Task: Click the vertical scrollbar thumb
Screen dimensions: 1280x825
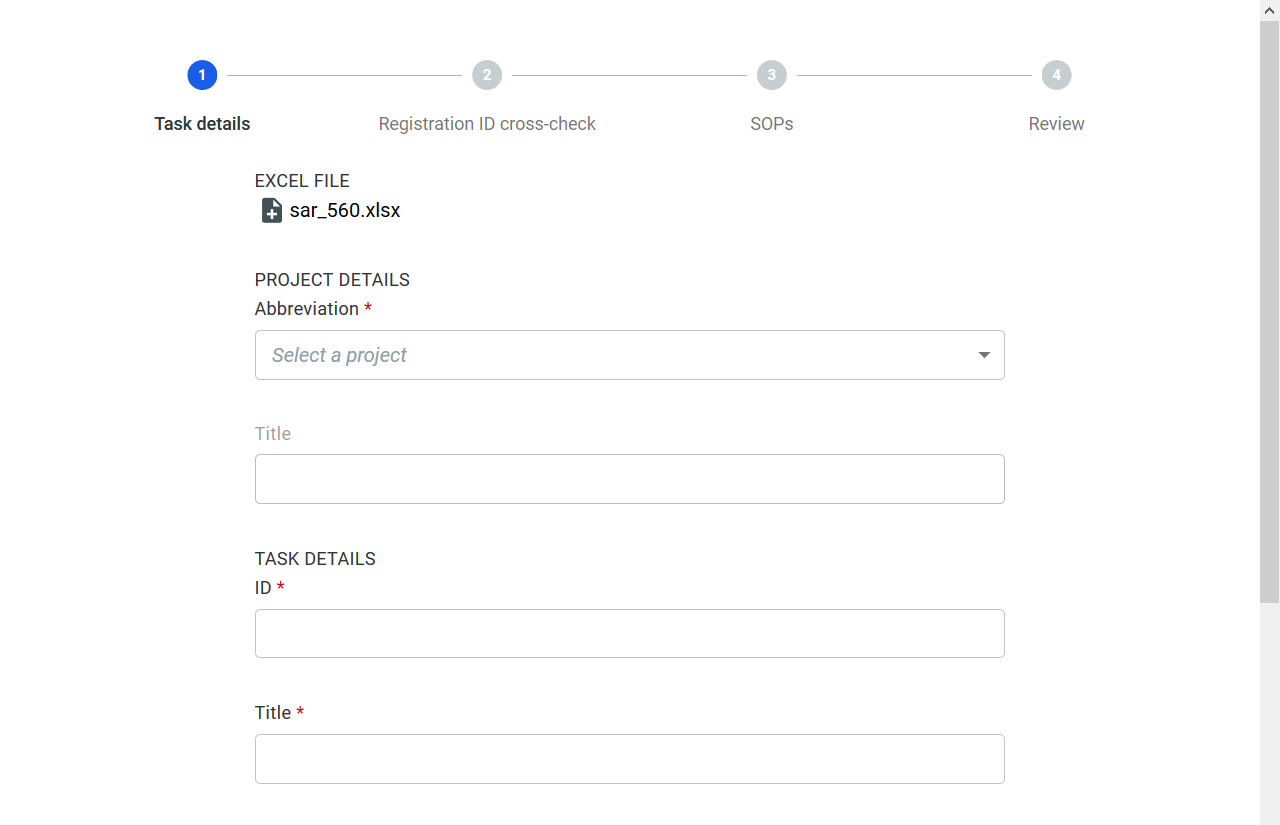Action: coord(1269,310)
